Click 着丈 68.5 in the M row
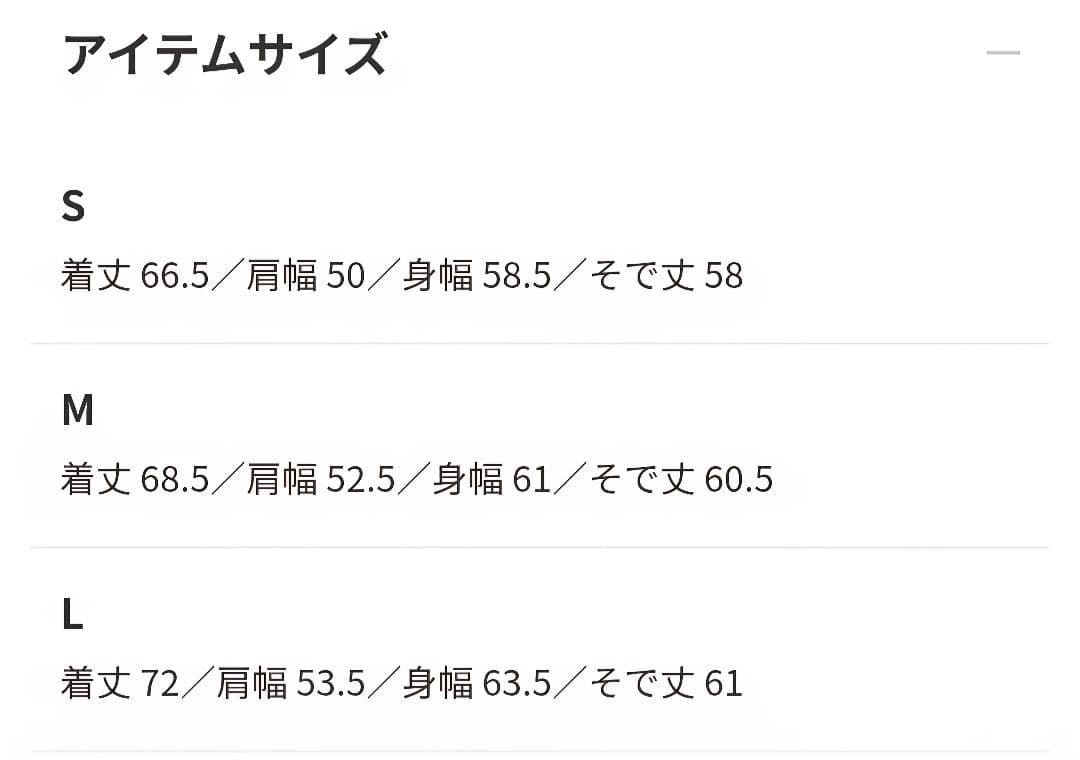The height and width of the screenshot is (760, 1080). click(x=135, y=479)
